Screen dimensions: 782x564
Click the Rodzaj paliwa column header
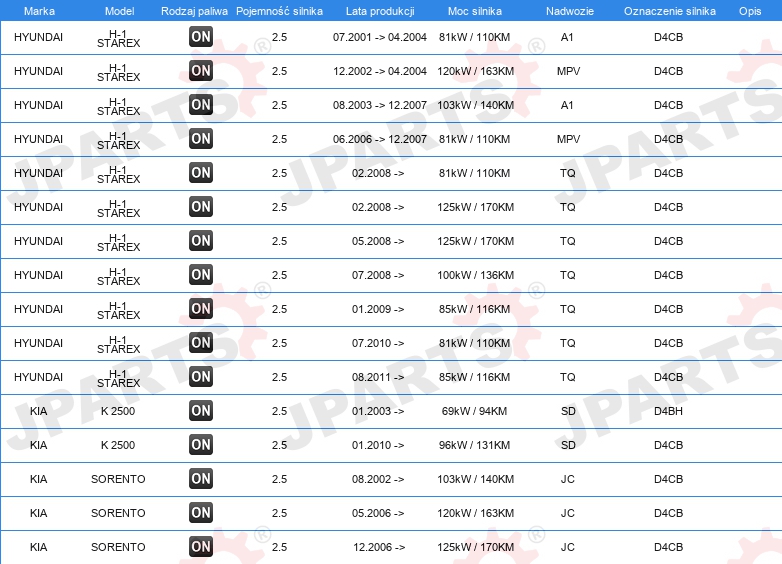pos(194,11)
